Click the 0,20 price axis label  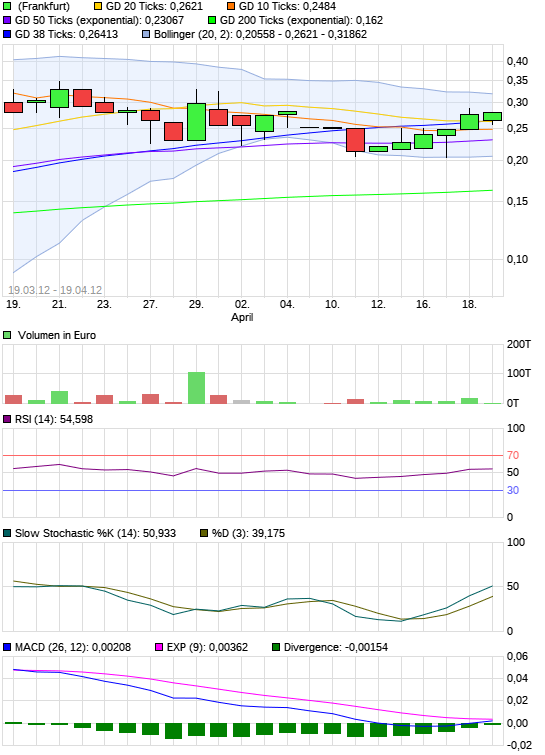[518, 160]
